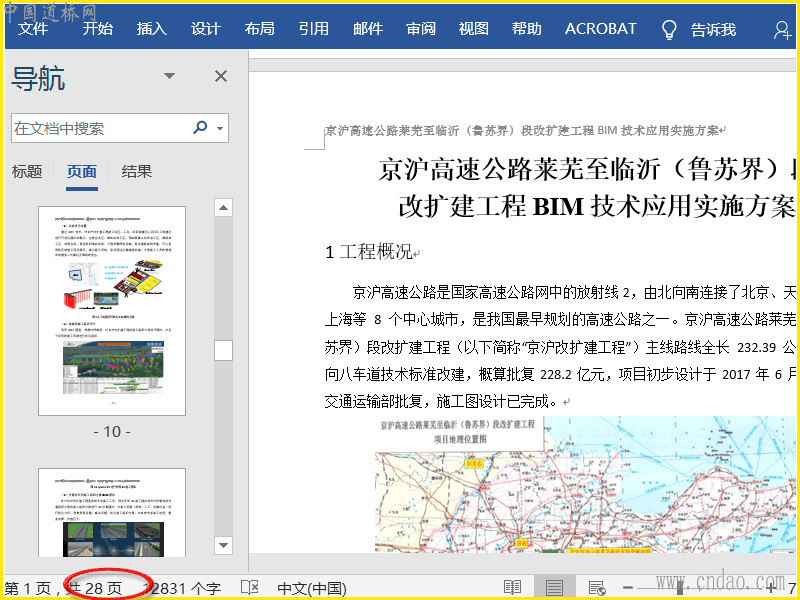Select page 10 thumbnail
The height and width of the screenshot is (600, 800).
112,310
